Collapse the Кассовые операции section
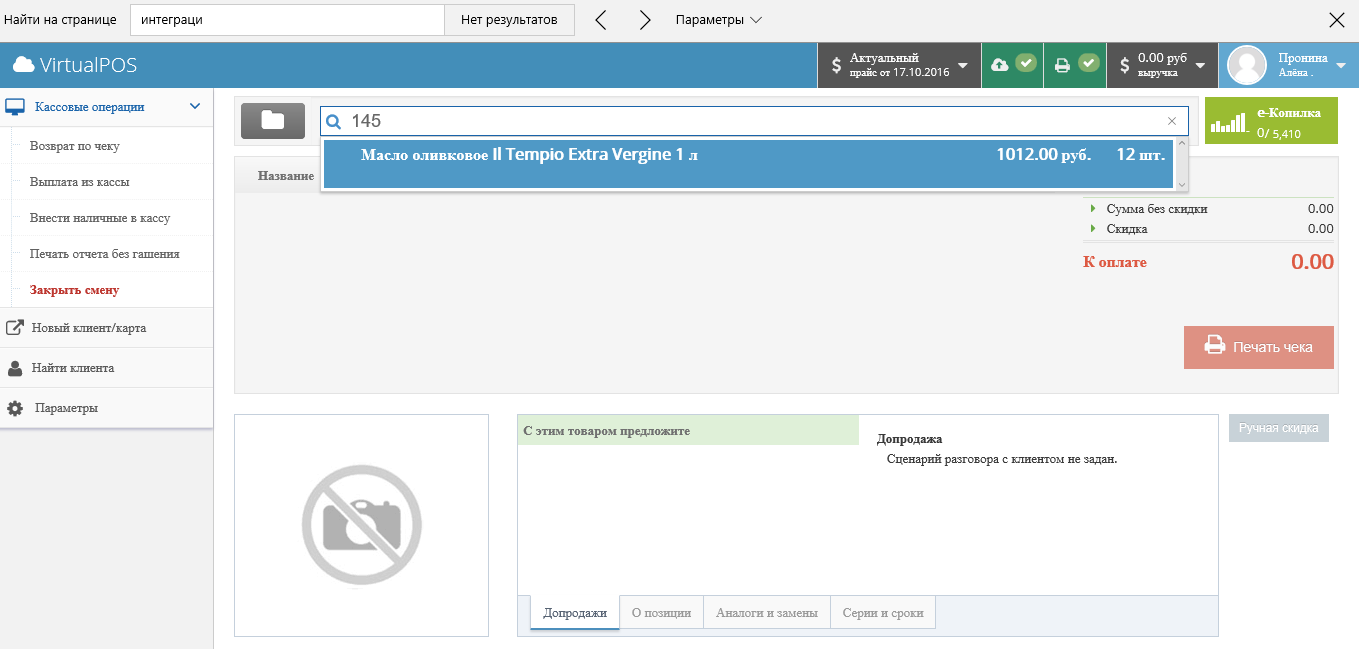This screenshot has width=1359, height=649. click(196, 106)
